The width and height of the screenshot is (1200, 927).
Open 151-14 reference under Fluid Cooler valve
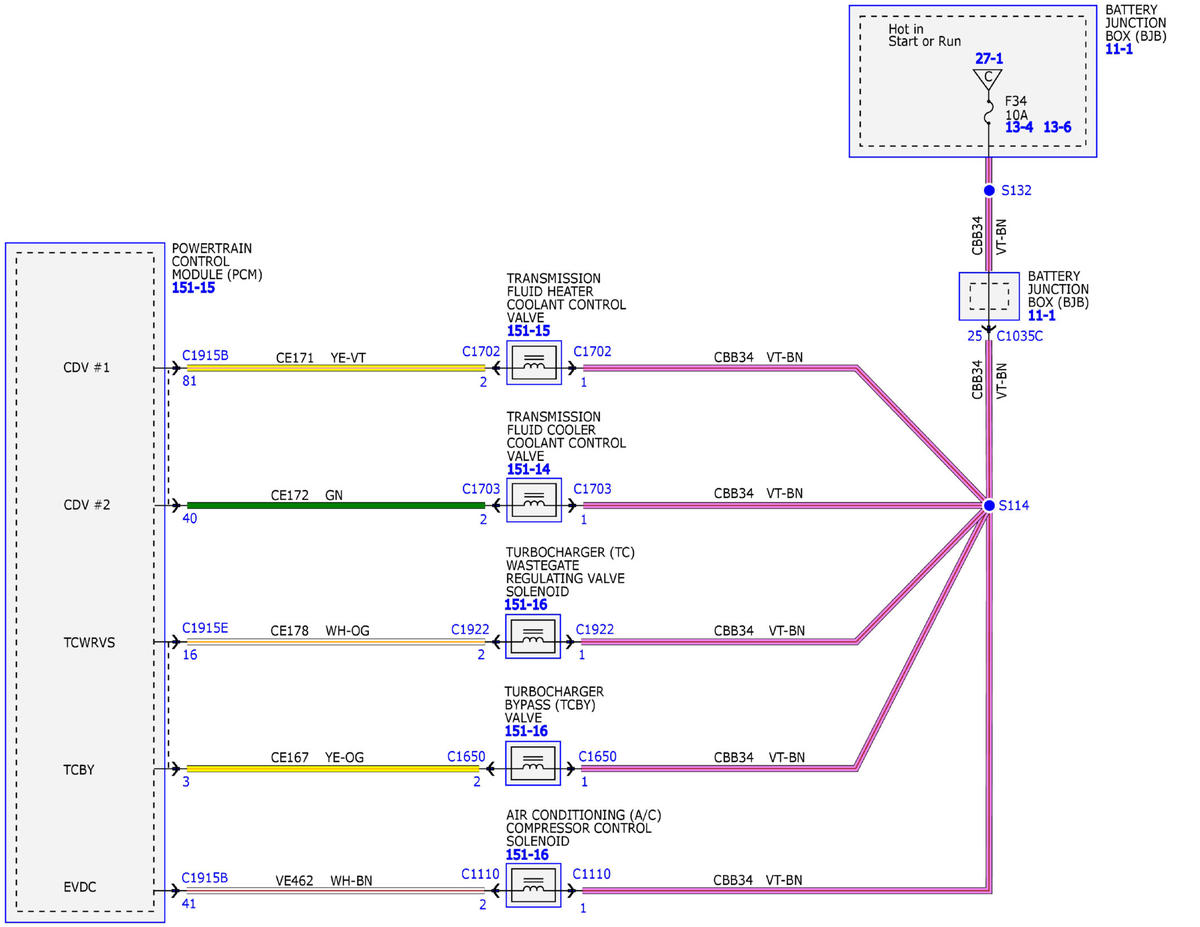(528, 469)
